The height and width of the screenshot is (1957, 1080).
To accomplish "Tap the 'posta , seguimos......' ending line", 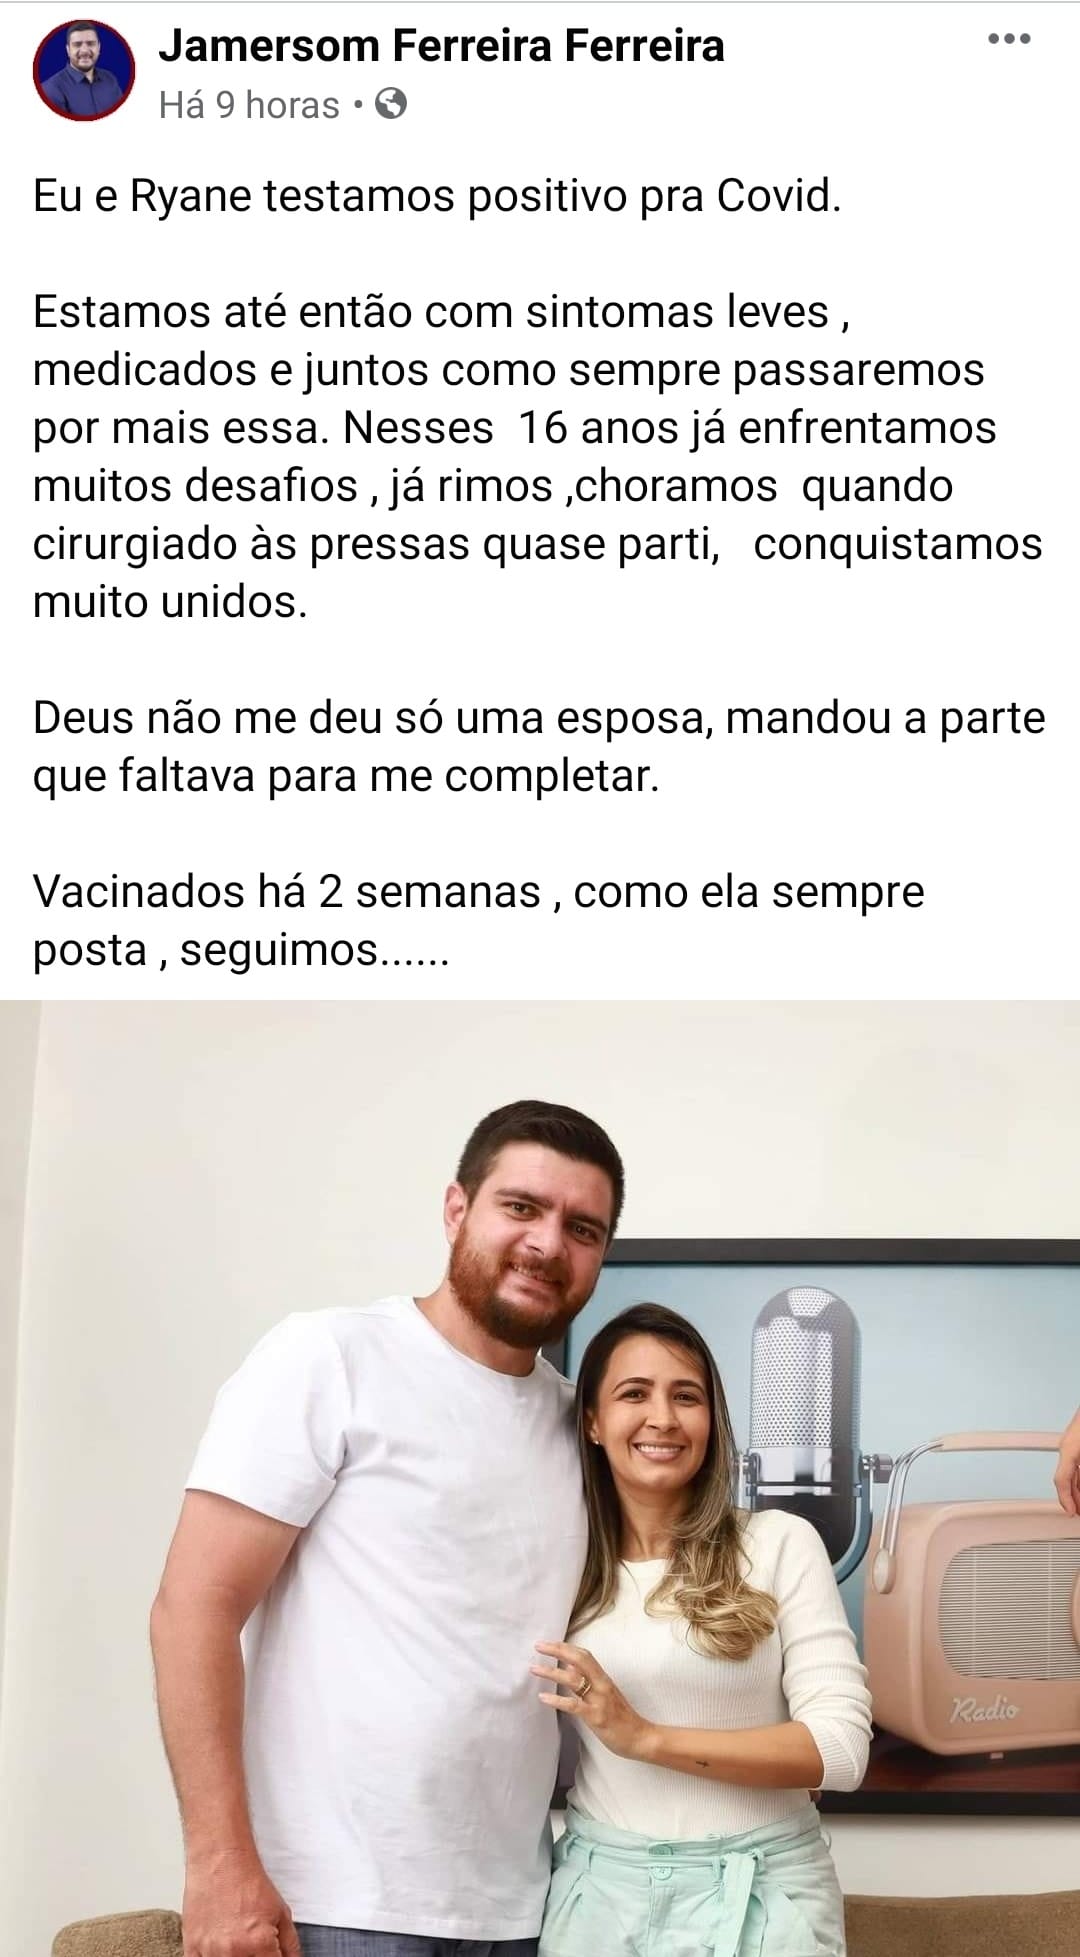I will point(241,950).
